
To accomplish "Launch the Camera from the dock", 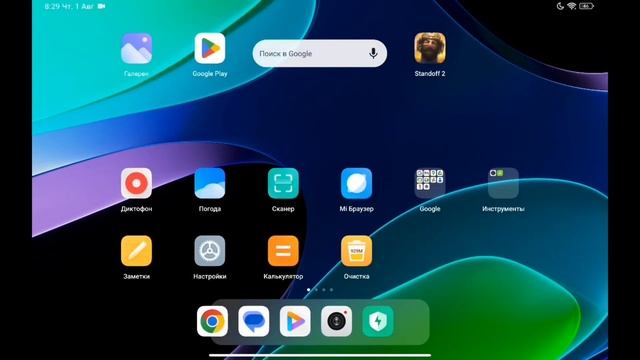I will click(x=336, y=321).
